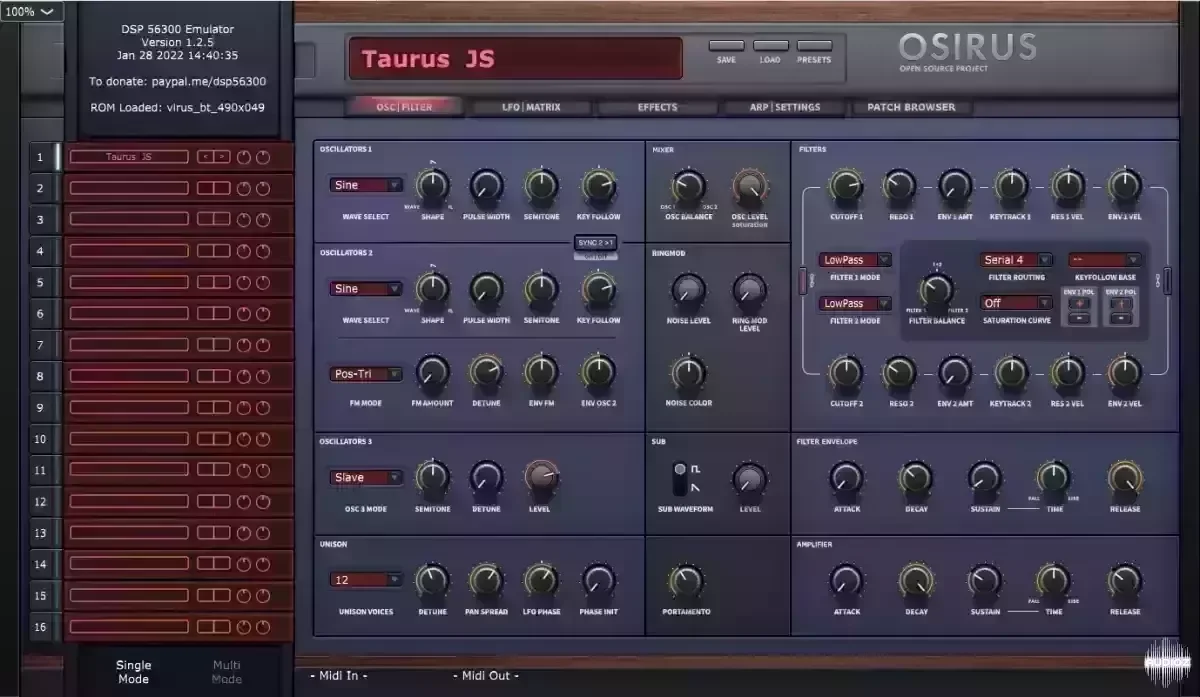This screenshot has width=1200, height=697.
Task: Open the Presets menu button
Action: [x=814, y=47]
